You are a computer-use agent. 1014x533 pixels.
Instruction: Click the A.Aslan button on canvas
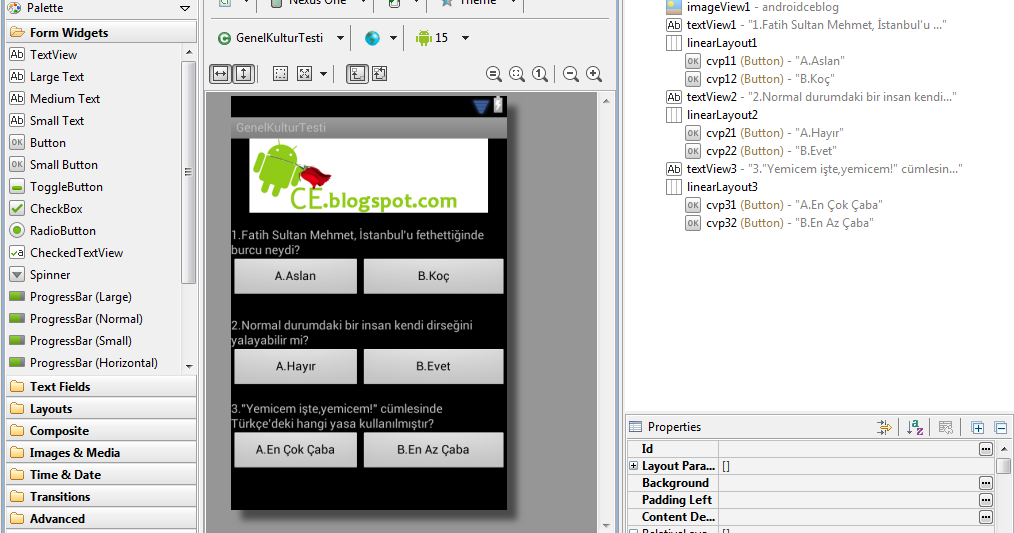click(x=296, y=276)
